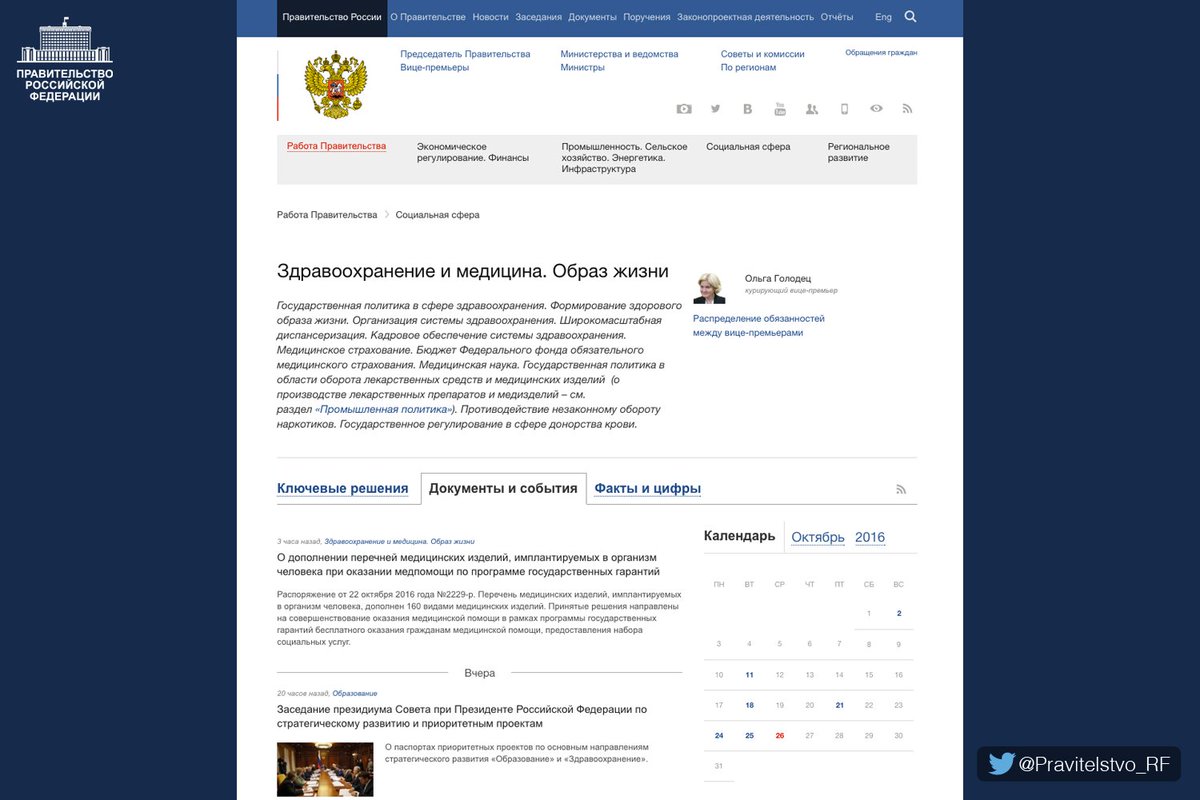Open the mobile phone icon

point(844,109)
